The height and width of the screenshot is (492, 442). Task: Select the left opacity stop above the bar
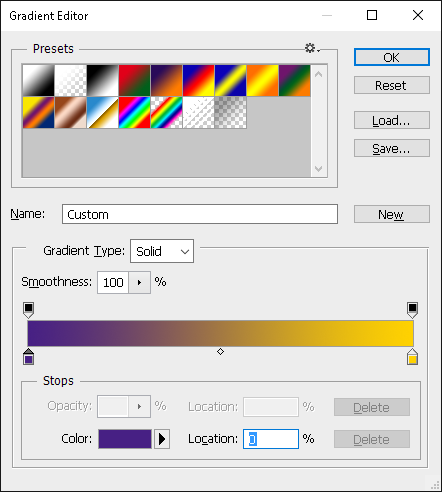29,310
